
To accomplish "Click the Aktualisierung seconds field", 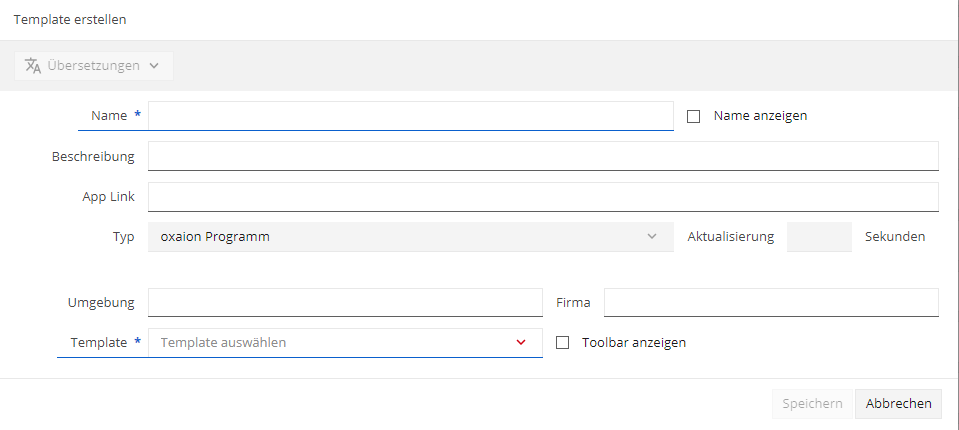I will point(819,237).
